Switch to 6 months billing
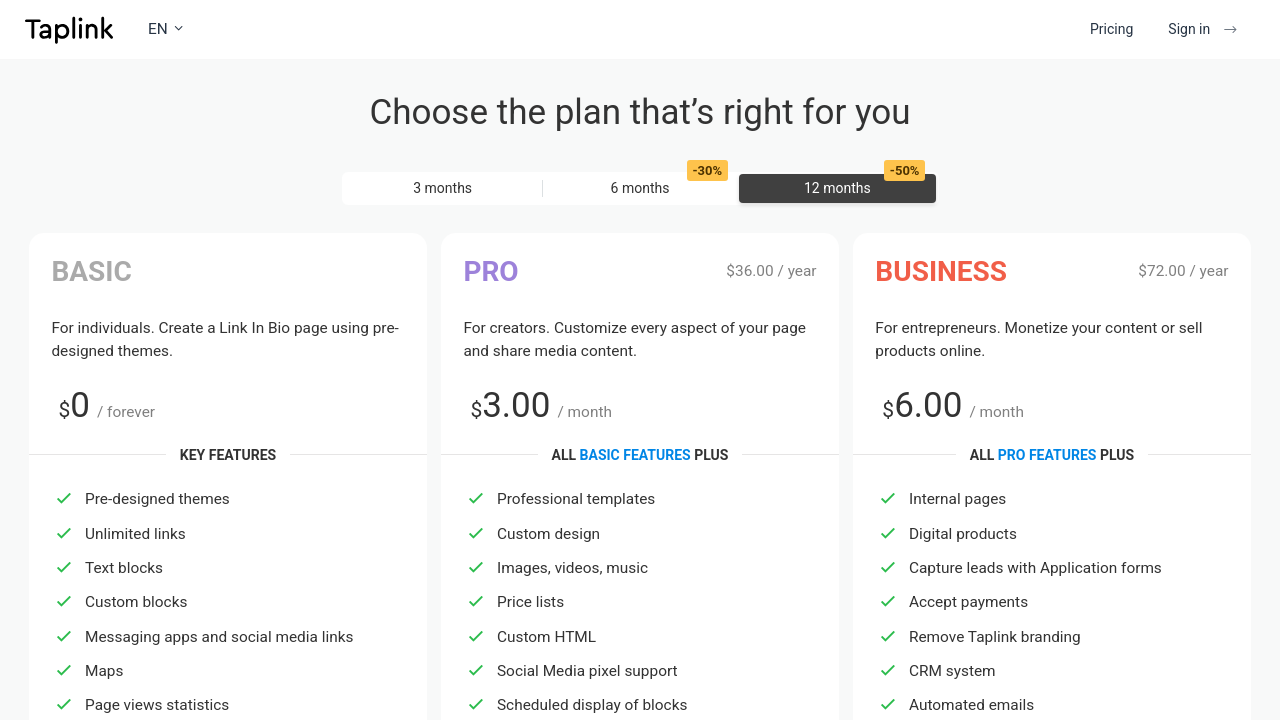1280x720 pixels. pyautogui.click(x=640, y=188)
